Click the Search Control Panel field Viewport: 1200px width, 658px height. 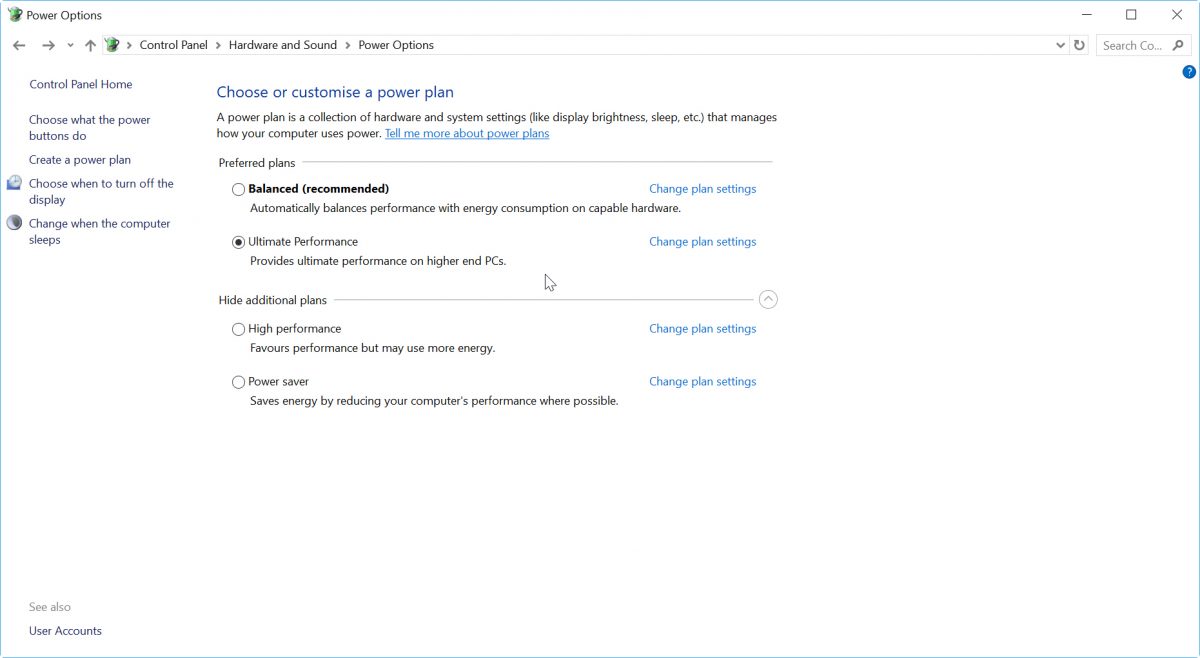pos(1132,45)
